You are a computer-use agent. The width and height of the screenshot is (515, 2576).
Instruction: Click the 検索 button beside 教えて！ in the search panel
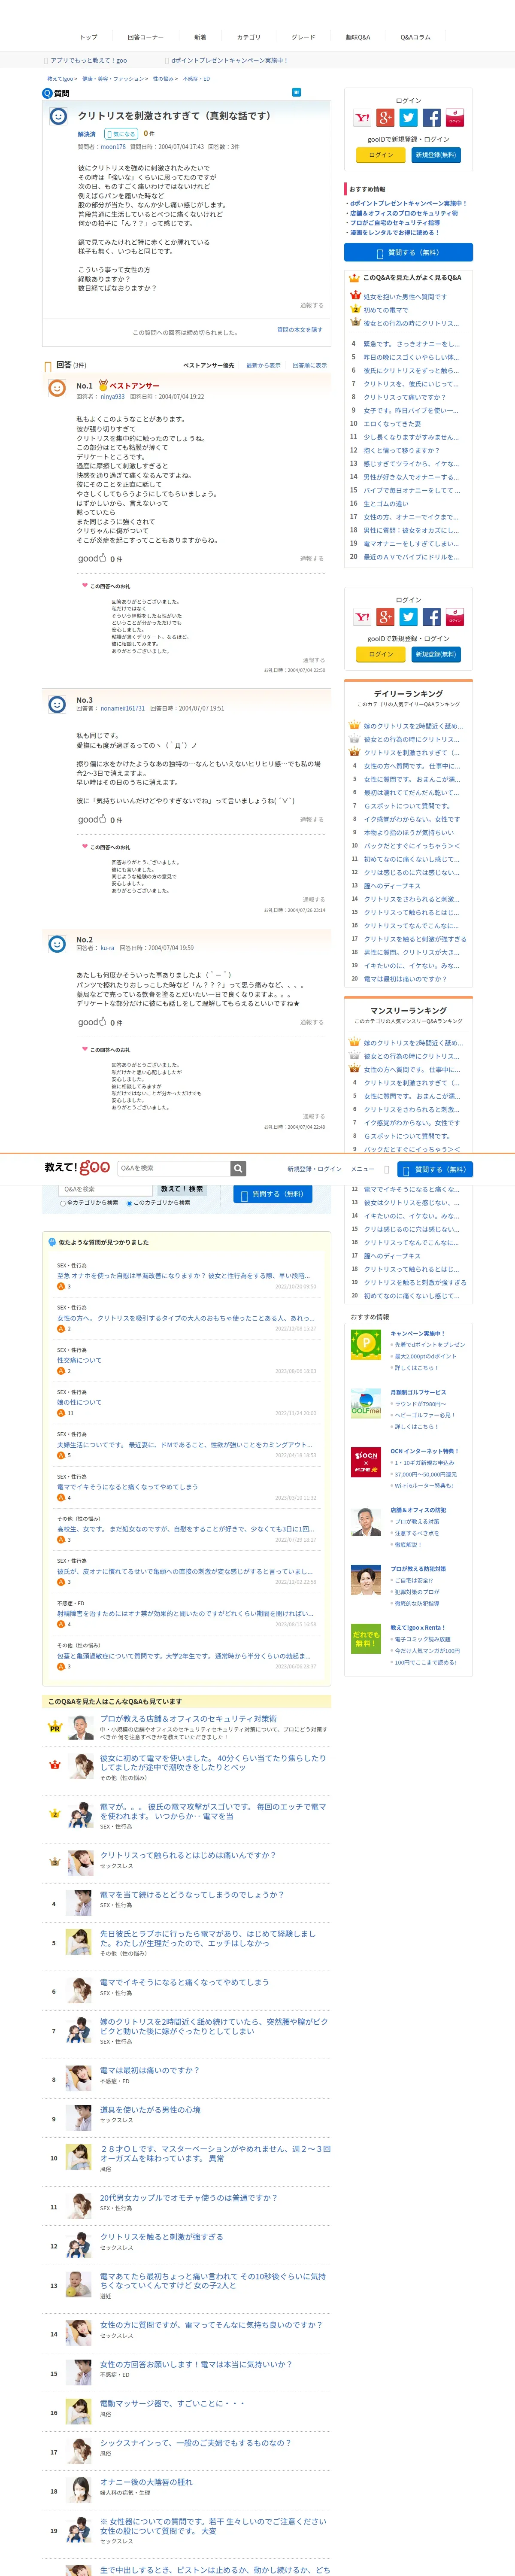tap(182, 1189)
